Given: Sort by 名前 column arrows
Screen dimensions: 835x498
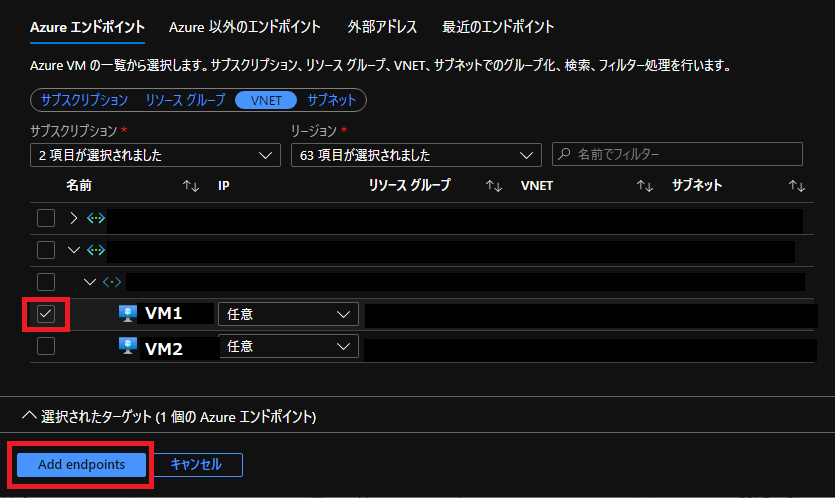Looking at the screenshot, I should pos(191,186).
